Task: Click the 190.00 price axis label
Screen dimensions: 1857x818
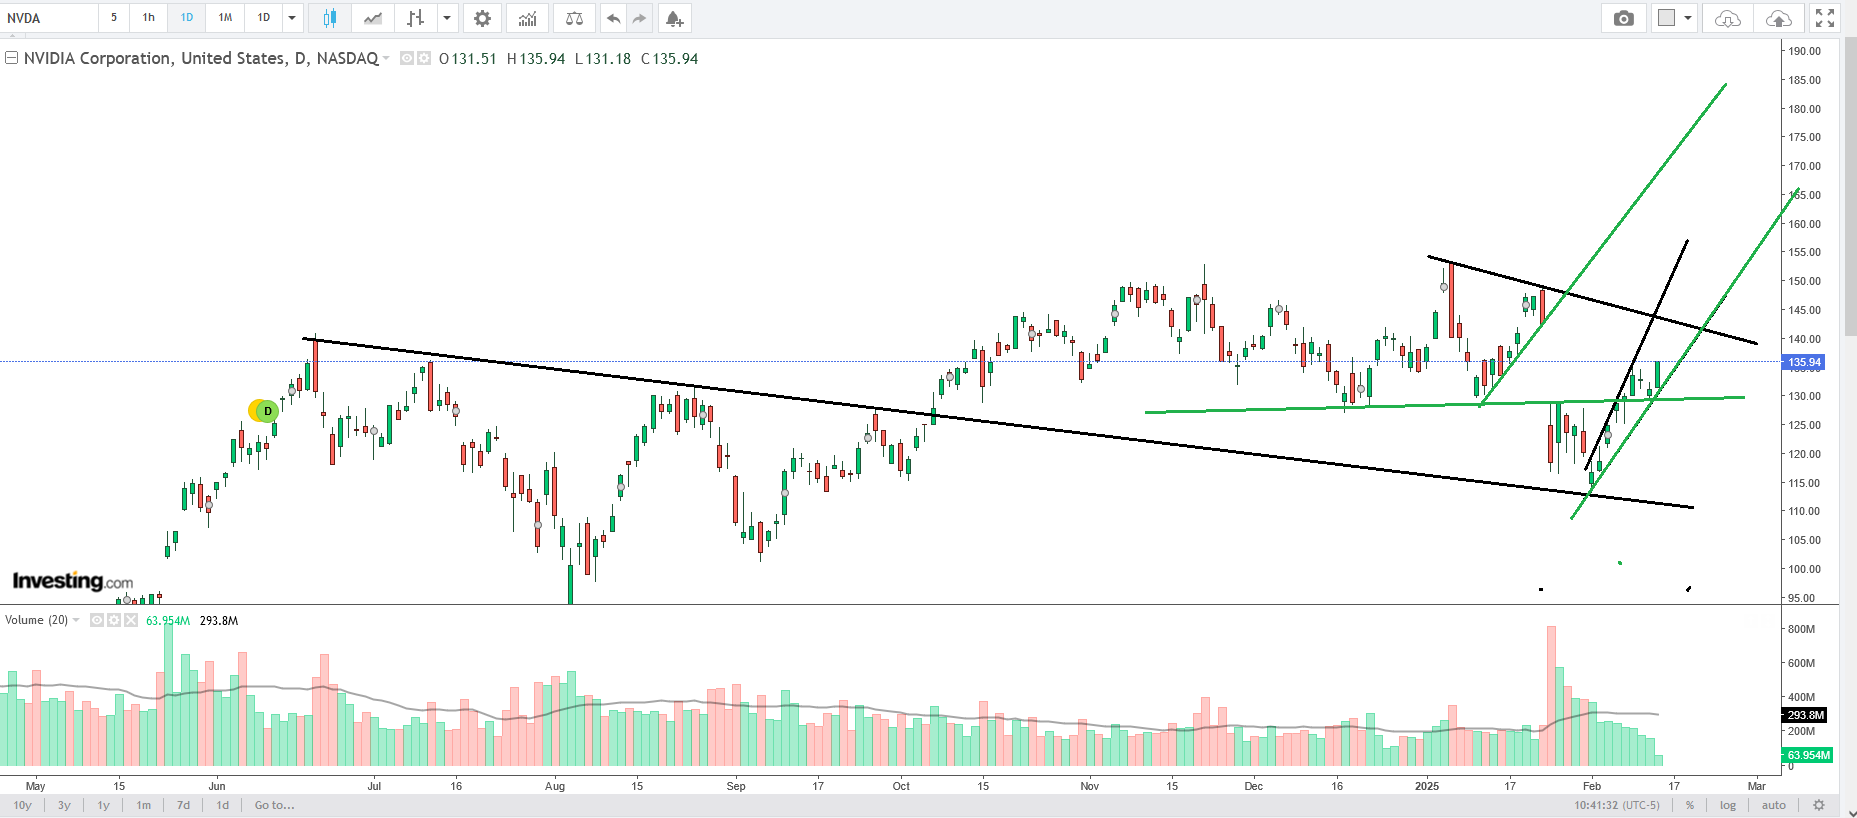Action: click(1805, 51)
